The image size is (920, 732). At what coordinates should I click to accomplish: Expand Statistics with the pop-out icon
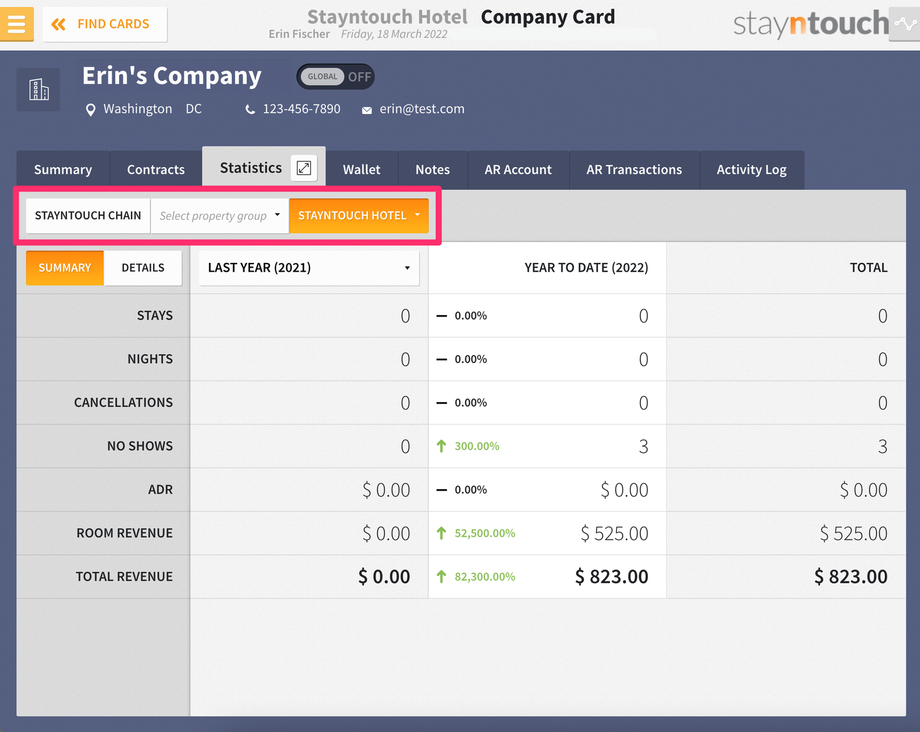point(304,168)
